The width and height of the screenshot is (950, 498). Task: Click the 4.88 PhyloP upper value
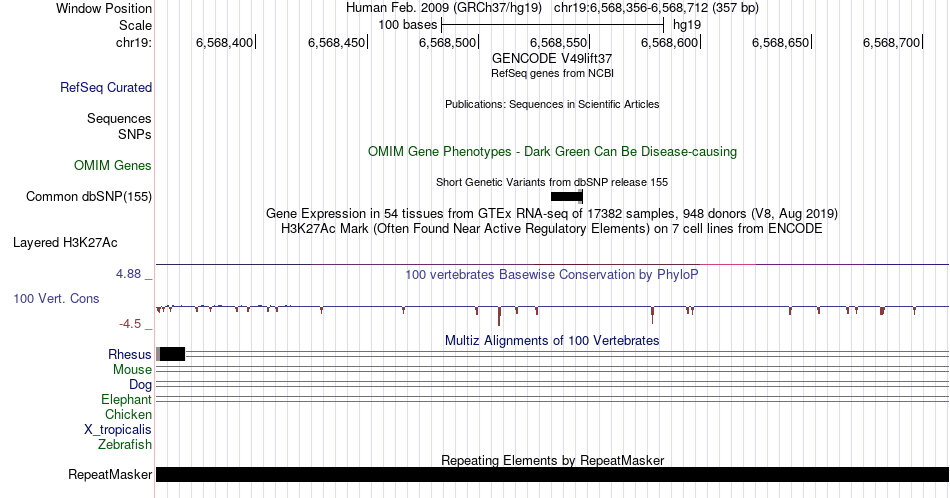128,274
